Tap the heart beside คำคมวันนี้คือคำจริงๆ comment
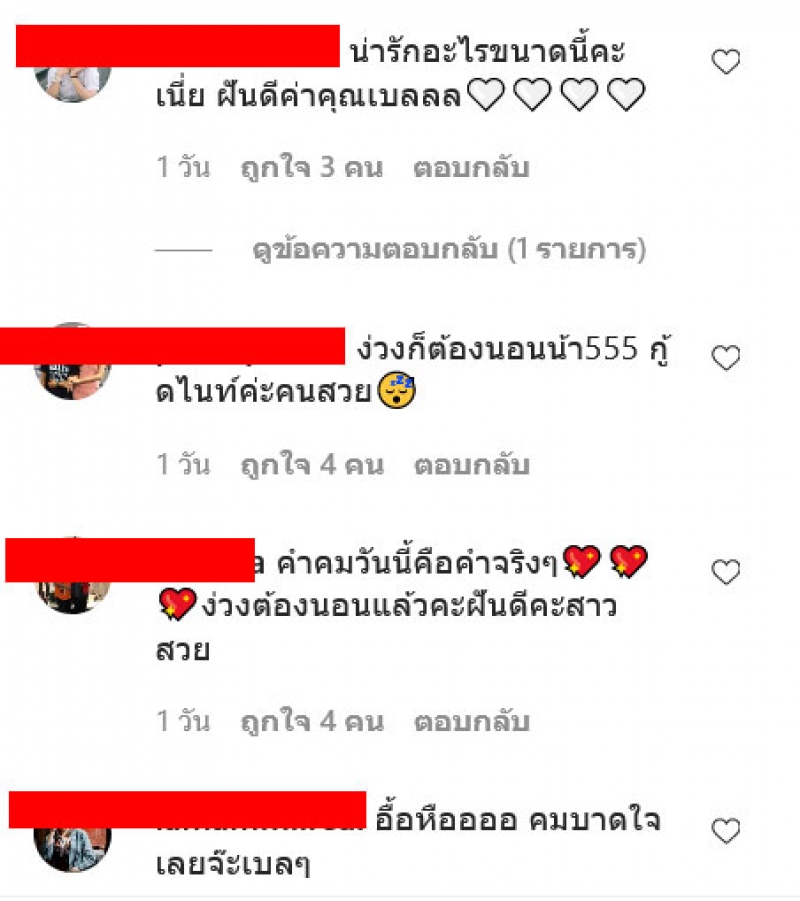This screenshot has width=800, height=901. [726, 572]
